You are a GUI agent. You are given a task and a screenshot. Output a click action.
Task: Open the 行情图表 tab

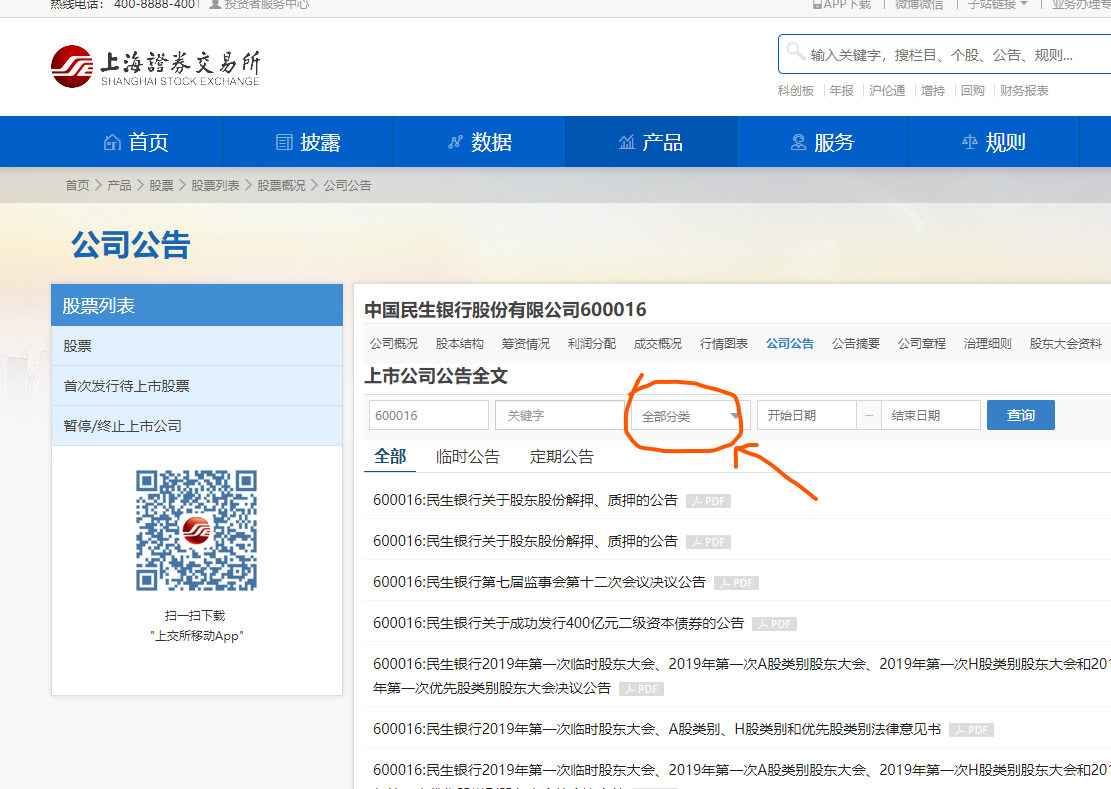pyautogui.click(x=723, y=344)
